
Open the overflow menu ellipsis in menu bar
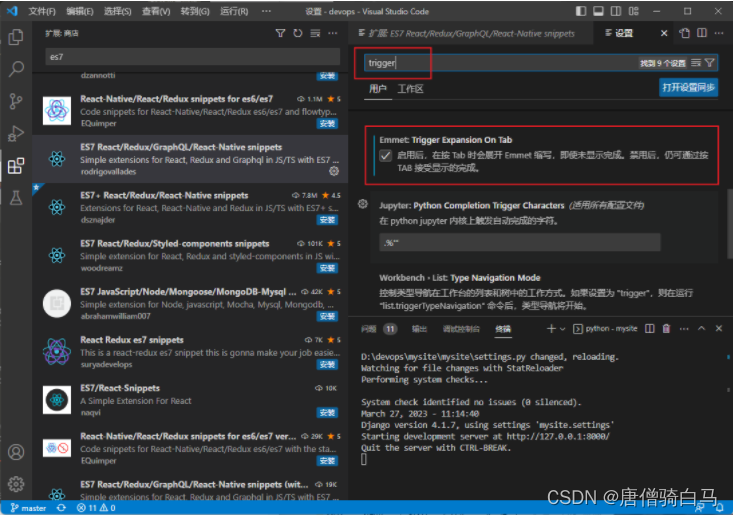click(x=266, y=11)
